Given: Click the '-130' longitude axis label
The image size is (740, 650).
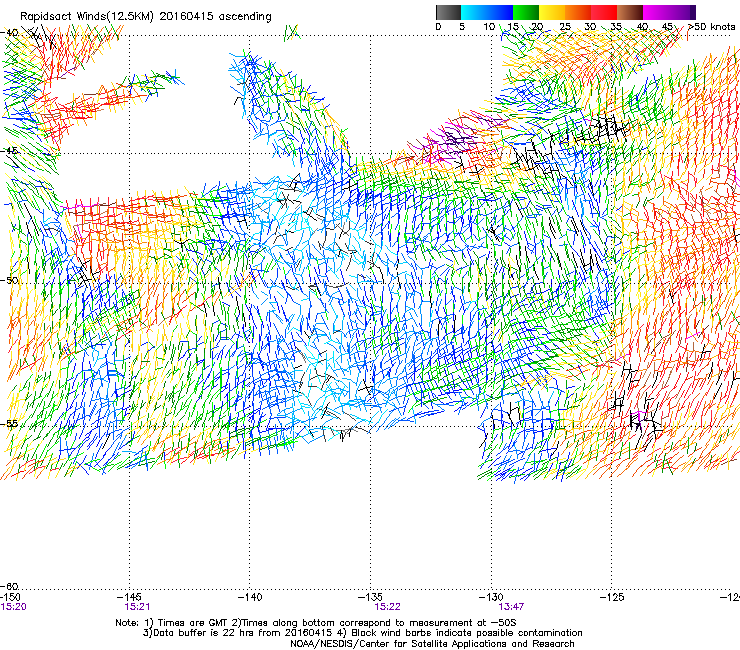Looking at the screenshot, I should pos(491,597).
